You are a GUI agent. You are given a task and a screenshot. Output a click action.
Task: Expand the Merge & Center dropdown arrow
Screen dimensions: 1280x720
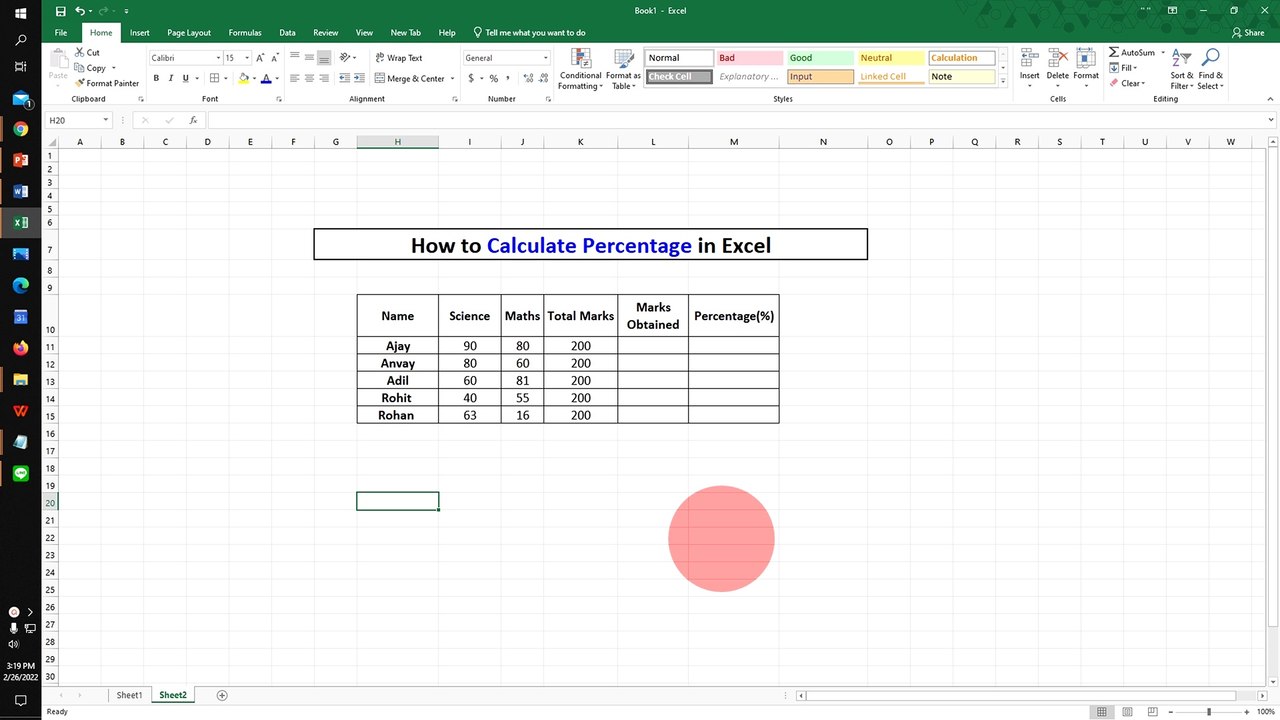(x=452, y=79)
